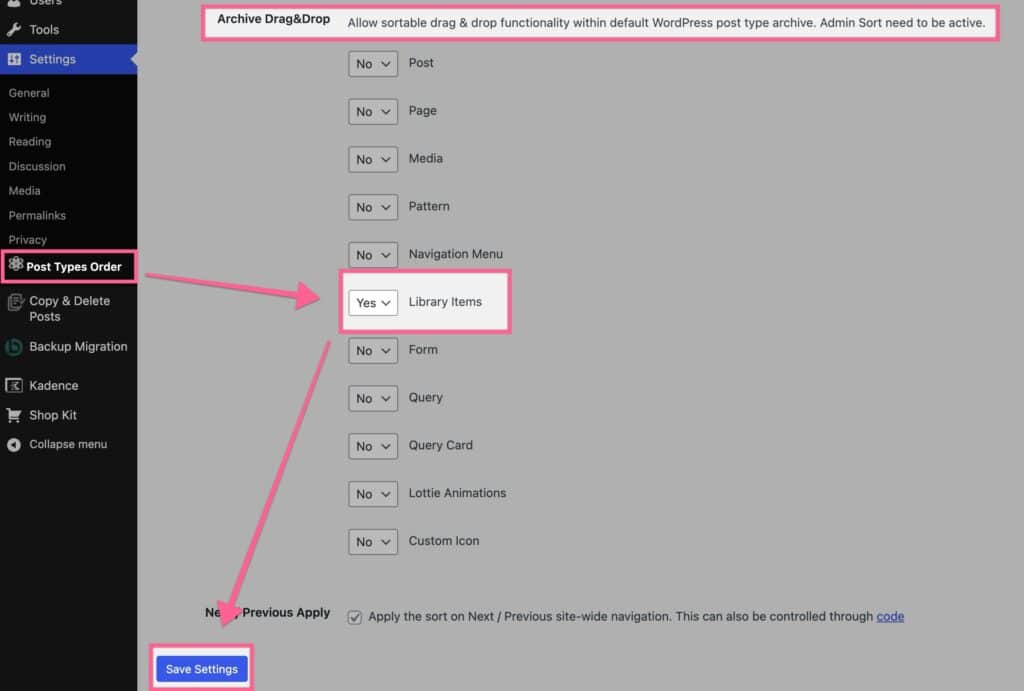This screenshot has width=1024, height=691.
Task: Open the Post dropdown selector
Action: 372,63
